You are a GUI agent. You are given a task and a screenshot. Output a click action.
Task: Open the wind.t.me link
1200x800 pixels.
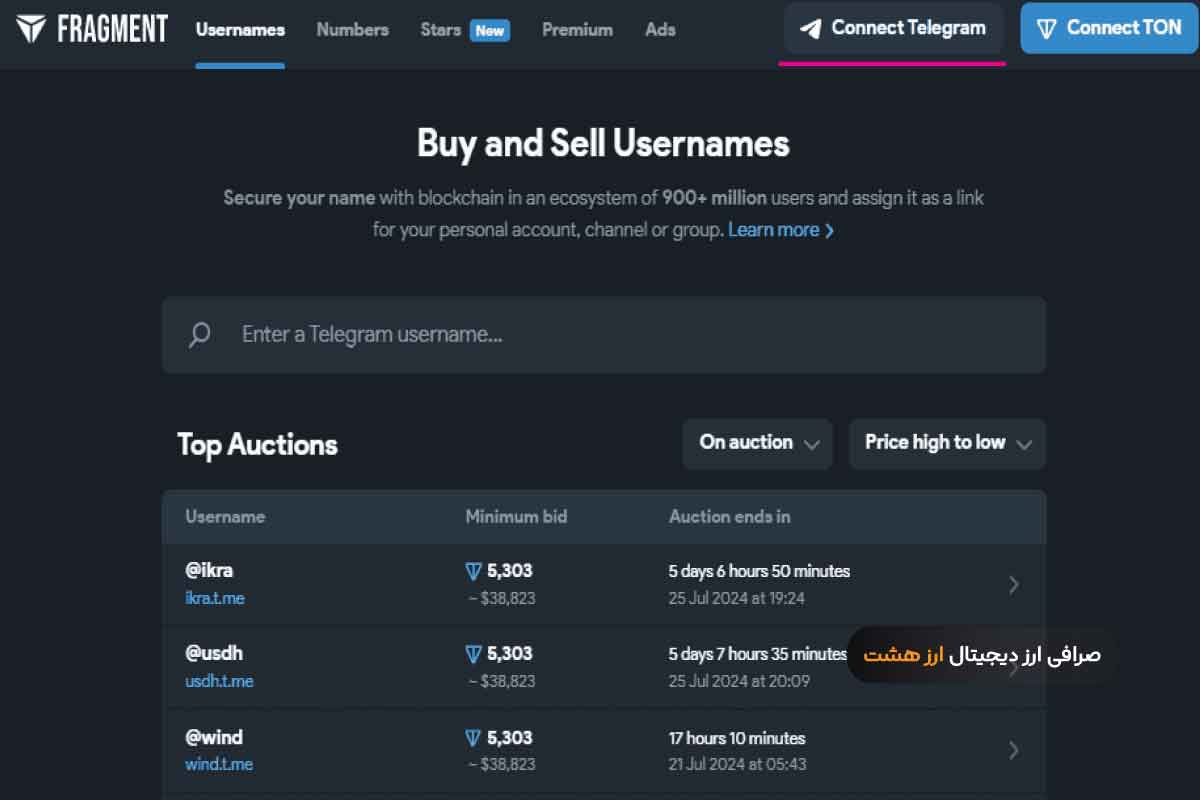tap(219, 764)
